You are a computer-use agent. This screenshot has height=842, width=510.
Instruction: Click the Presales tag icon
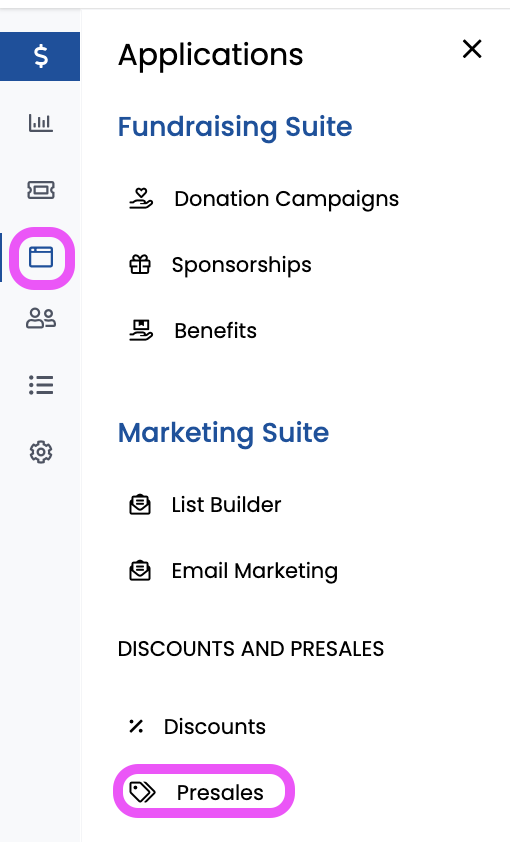tap(143, 792)
